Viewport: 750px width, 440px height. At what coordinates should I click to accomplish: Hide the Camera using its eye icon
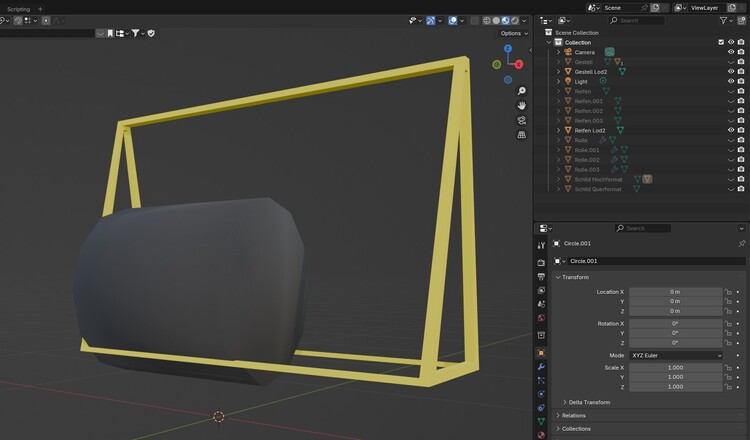[731, 52]
